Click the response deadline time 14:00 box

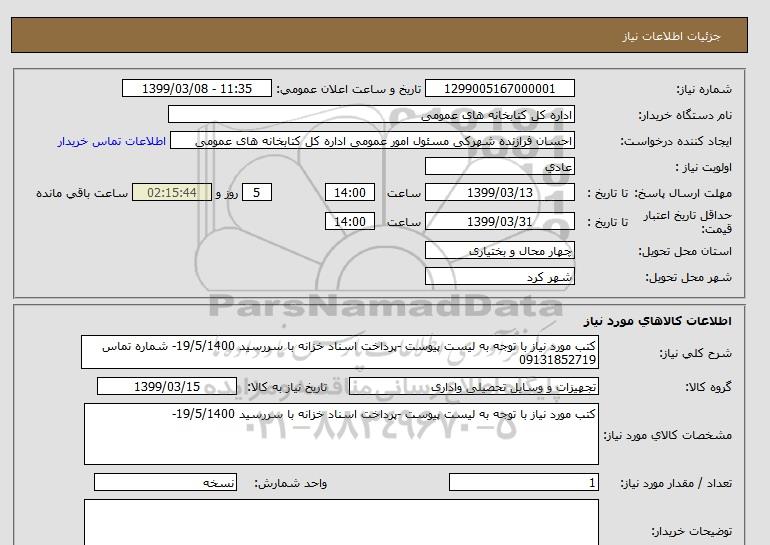tap(352, 193)
